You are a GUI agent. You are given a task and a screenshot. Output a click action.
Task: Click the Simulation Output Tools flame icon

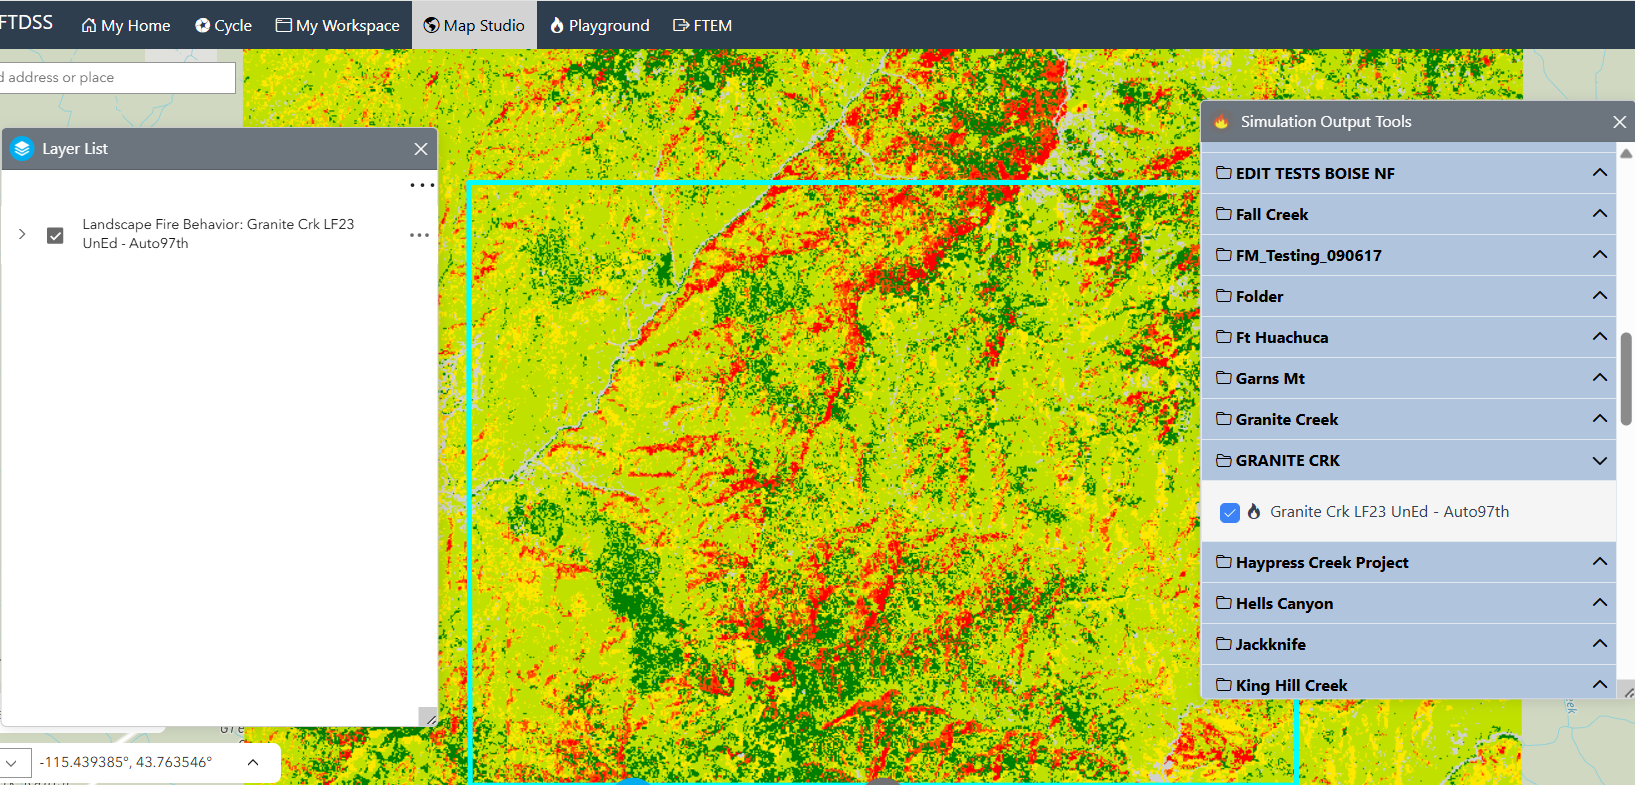[x=1221, y=122]
